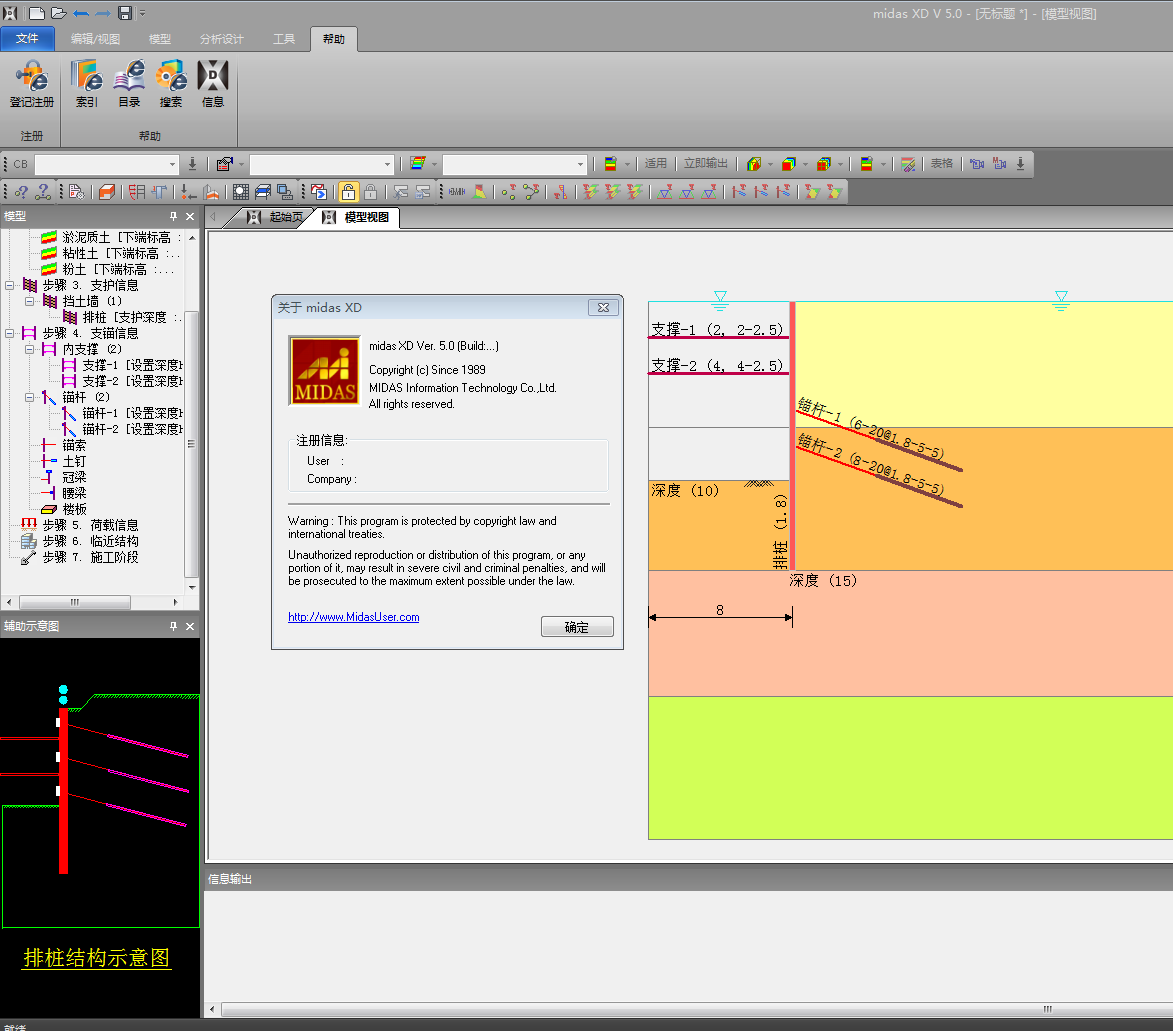The image size is (1173, 1031).
Task: Redo with the blue right arrow
Action: point(103,13)
